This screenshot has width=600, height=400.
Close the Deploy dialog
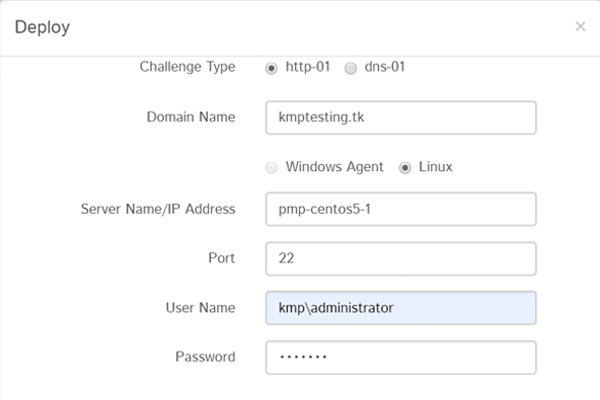pos(580,26)
